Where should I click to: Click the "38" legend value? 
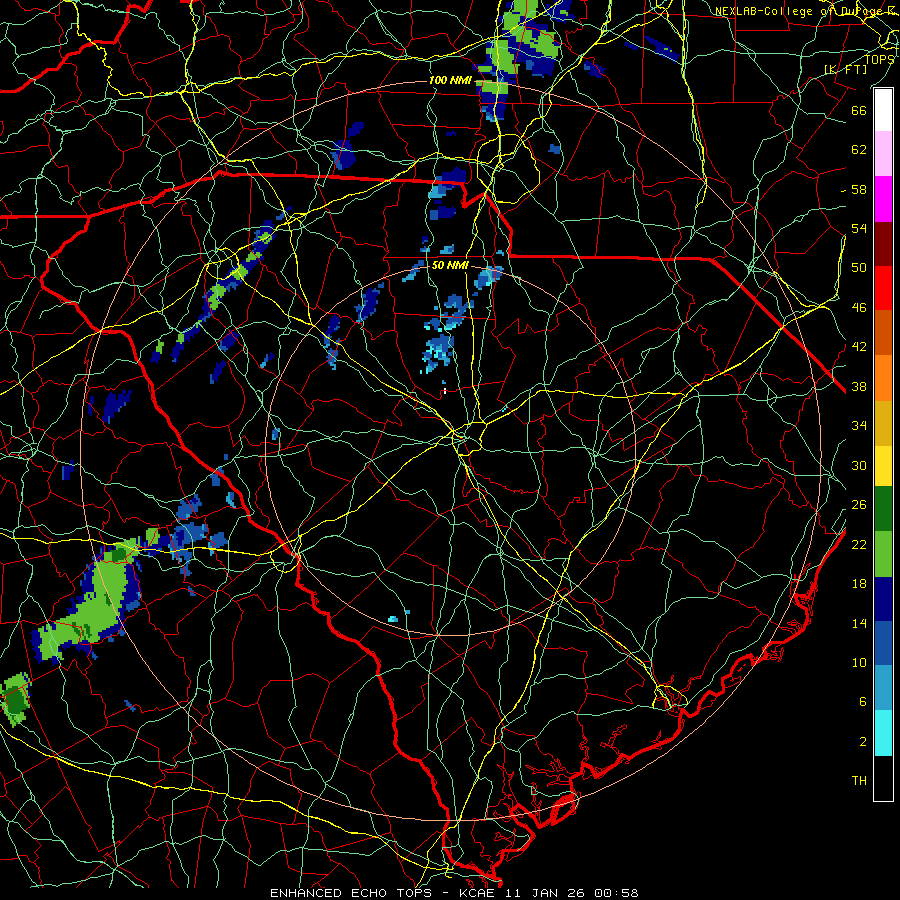click(x=859, y=386)
